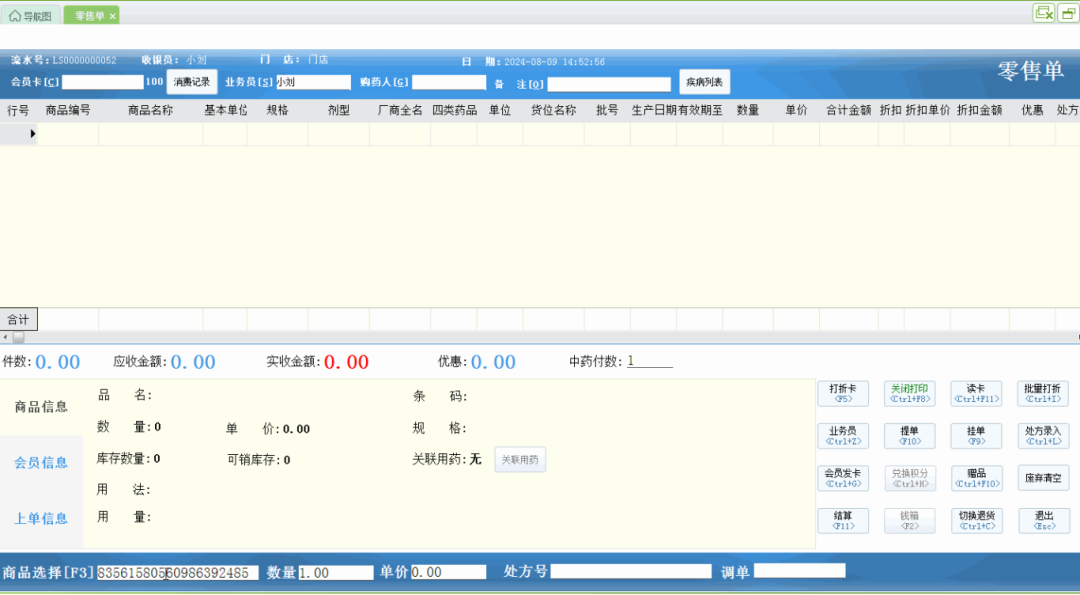The width and height of the screenshot is (1080, 595).
Task: Select the 零售单 tab
Action: [x=88, y=16]
